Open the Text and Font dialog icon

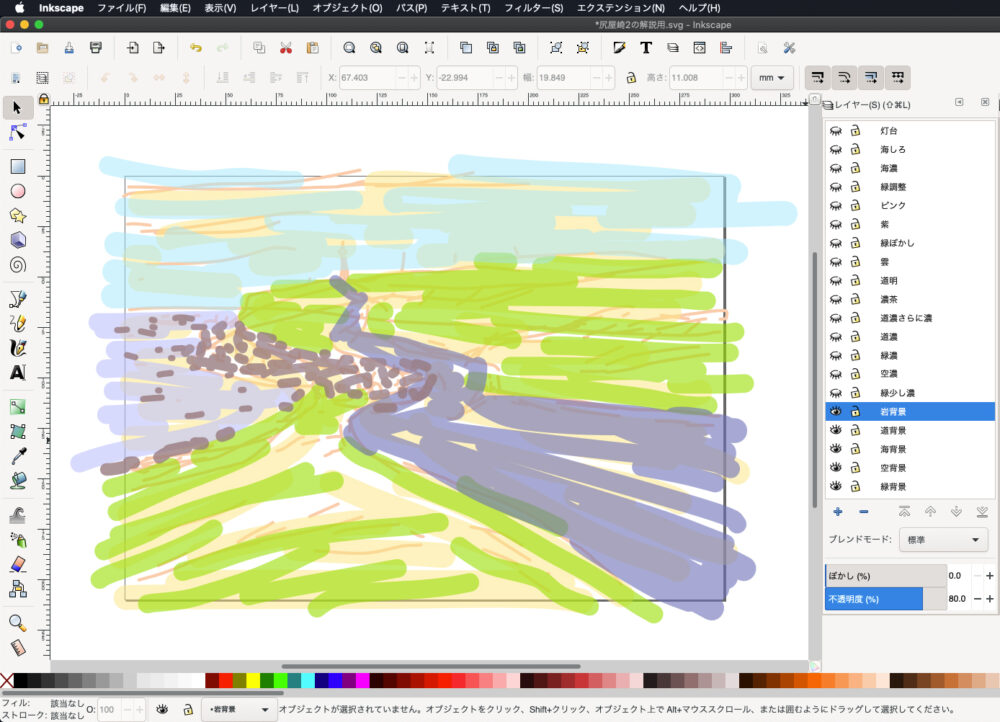point(646,47)
